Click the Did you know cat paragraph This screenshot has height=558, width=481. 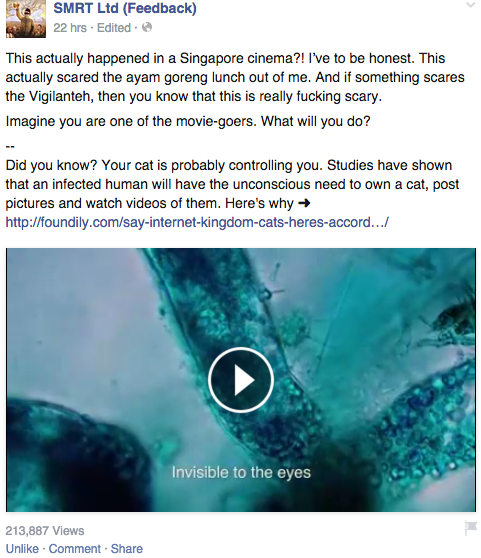(232, 184)
